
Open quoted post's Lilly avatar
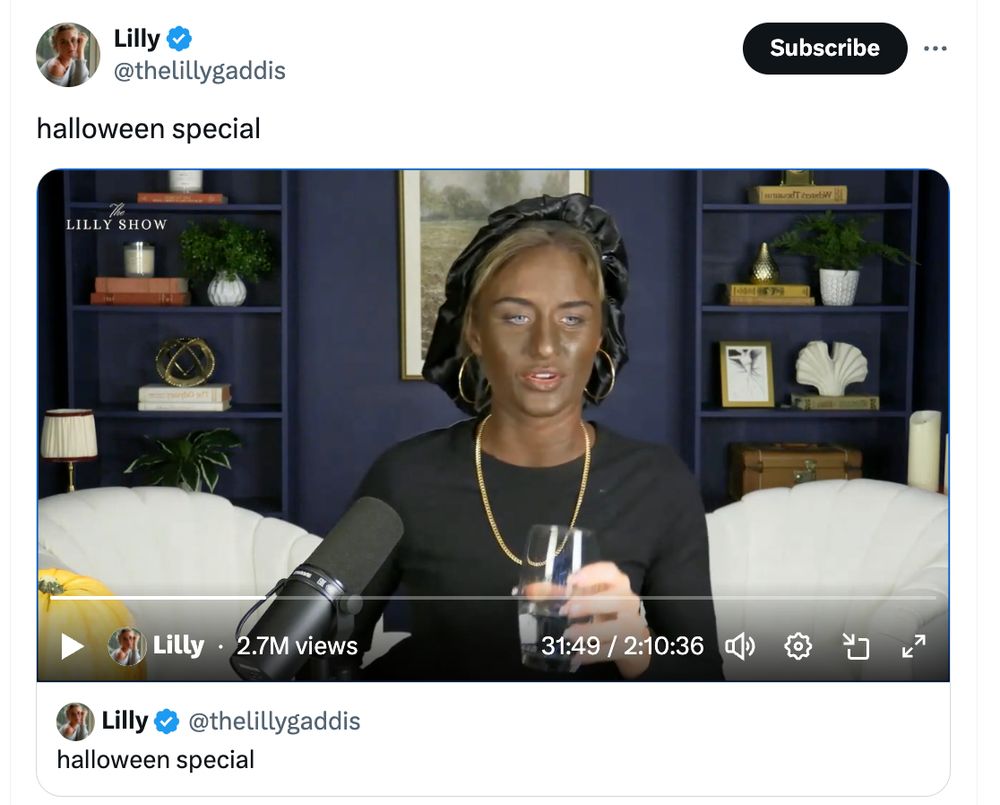75,721
